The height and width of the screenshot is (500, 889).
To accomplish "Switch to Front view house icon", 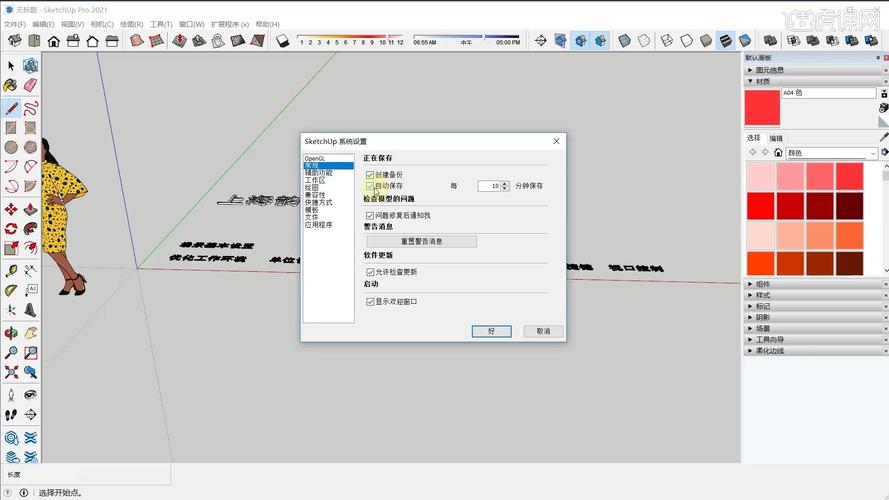I will pos(53,41).
